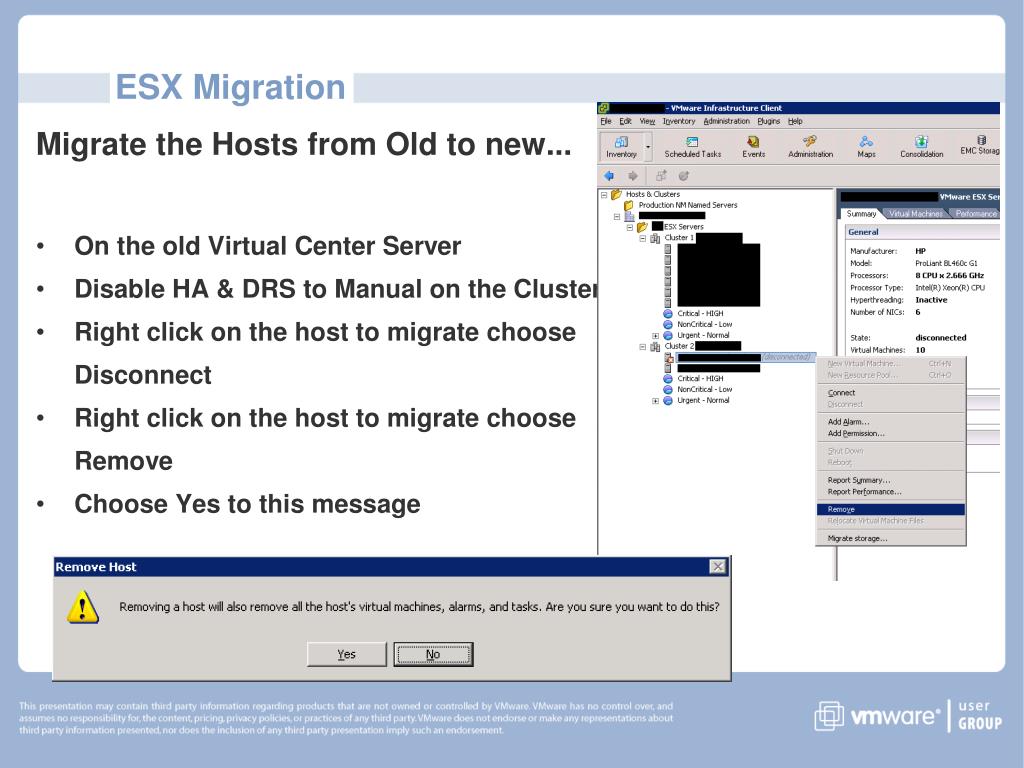Select the Summary tab
Screen dimensions: 1024x768
861,214
